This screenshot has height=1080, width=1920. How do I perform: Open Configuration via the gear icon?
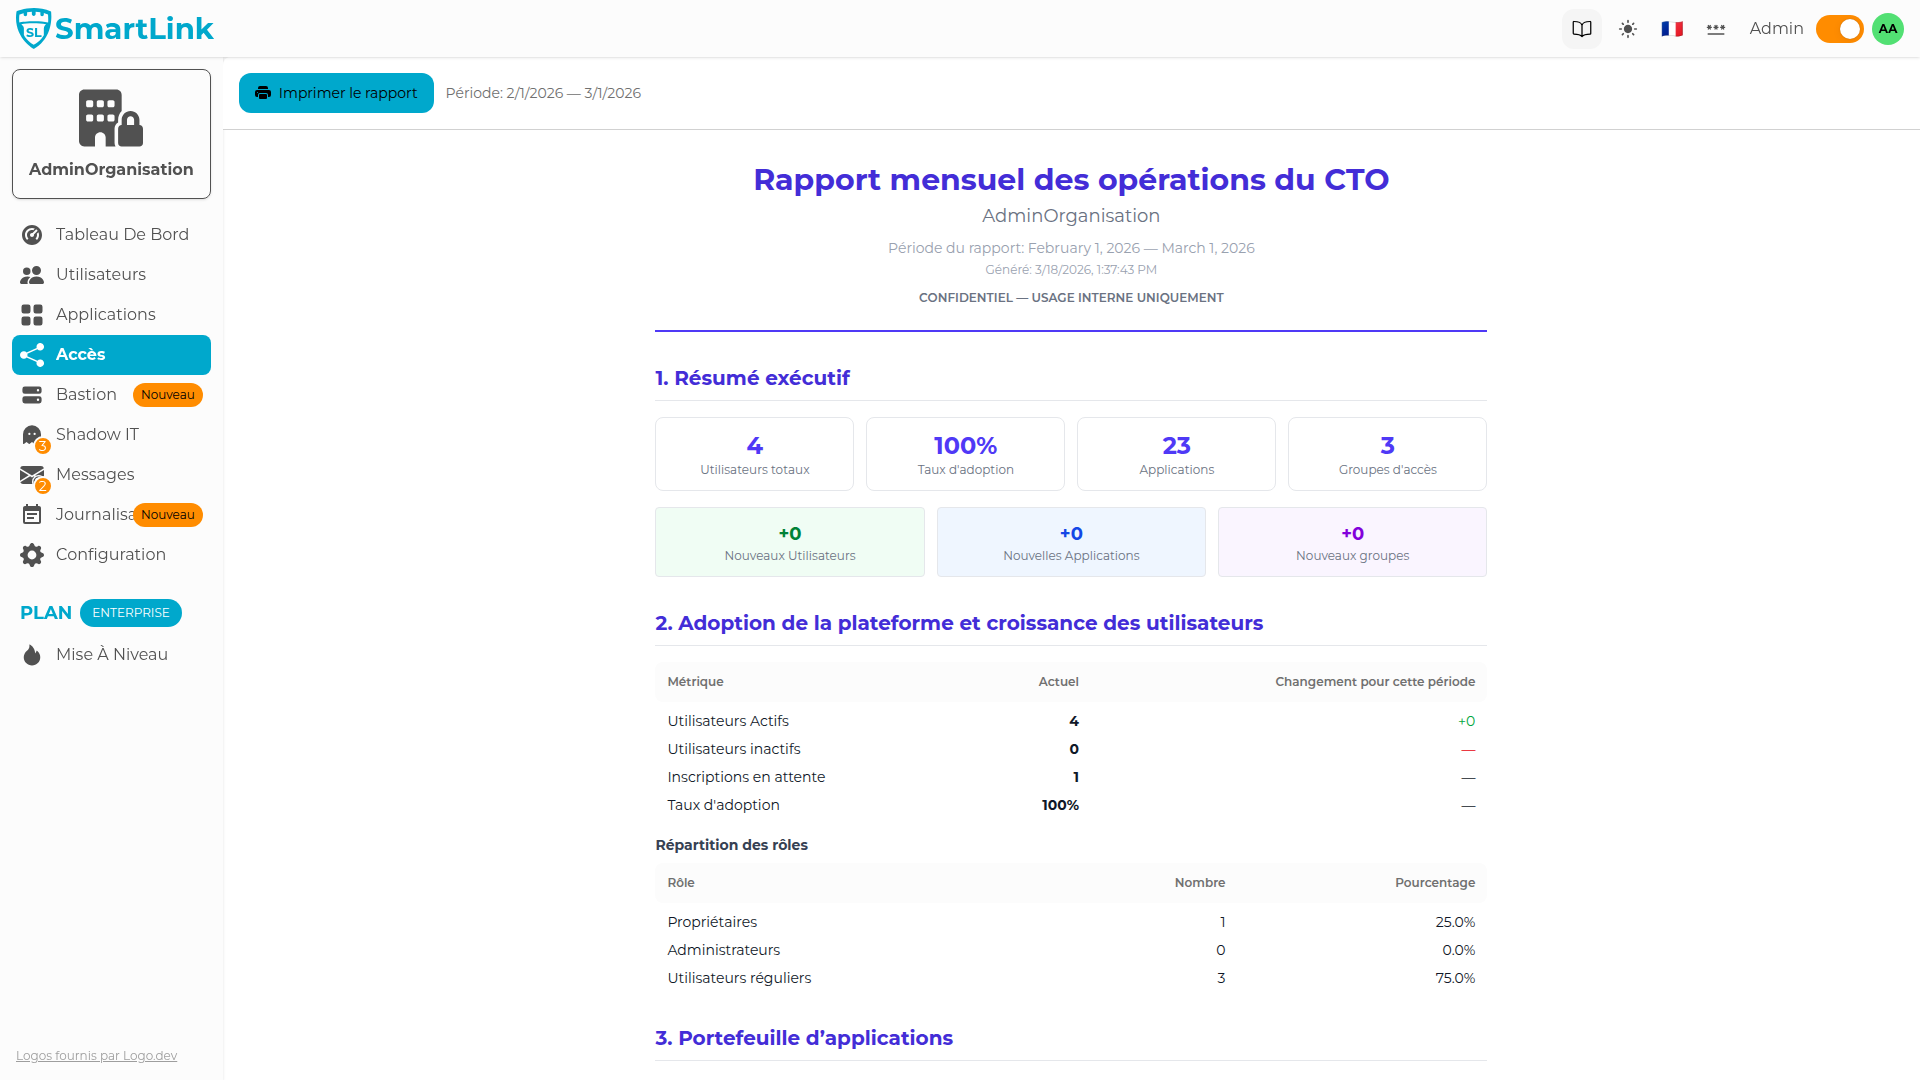click(x=110, y=554)
